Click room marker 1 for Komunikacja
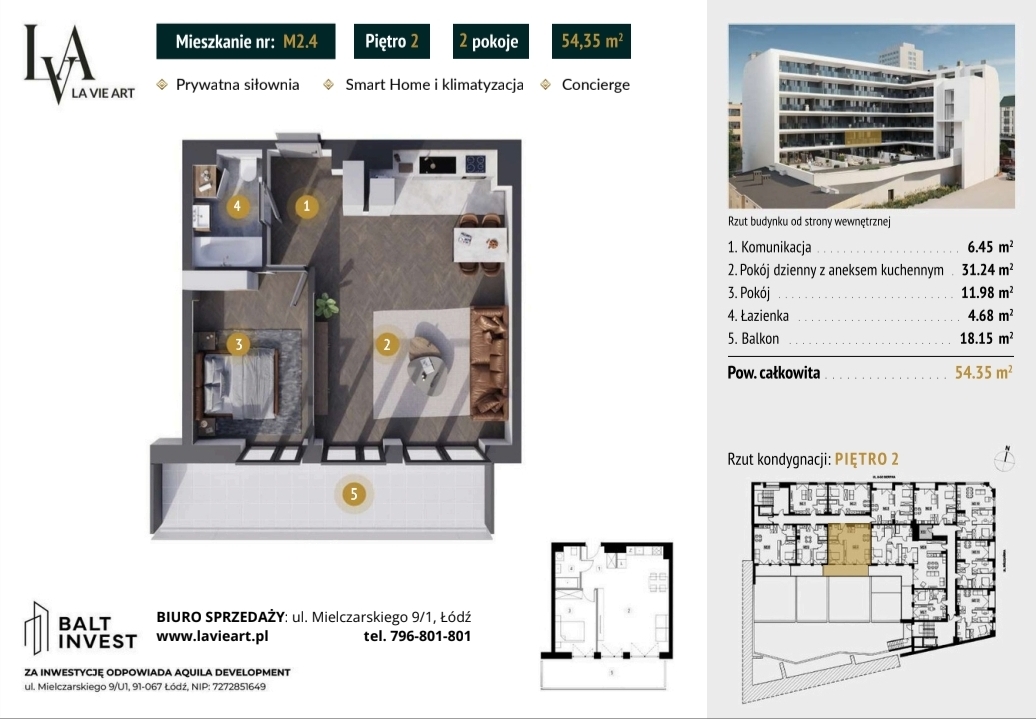This screenshot has height=719, width=1036. tap(306, 206)
